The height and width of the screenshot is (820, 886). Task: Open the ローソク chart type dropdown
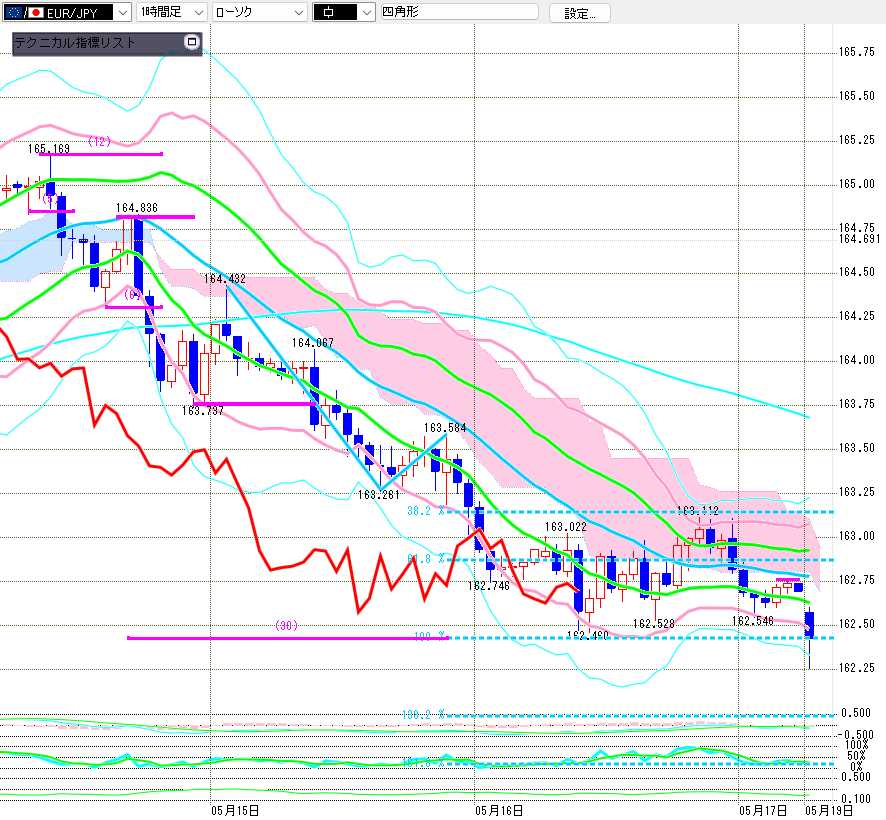[x=260, y=12]
